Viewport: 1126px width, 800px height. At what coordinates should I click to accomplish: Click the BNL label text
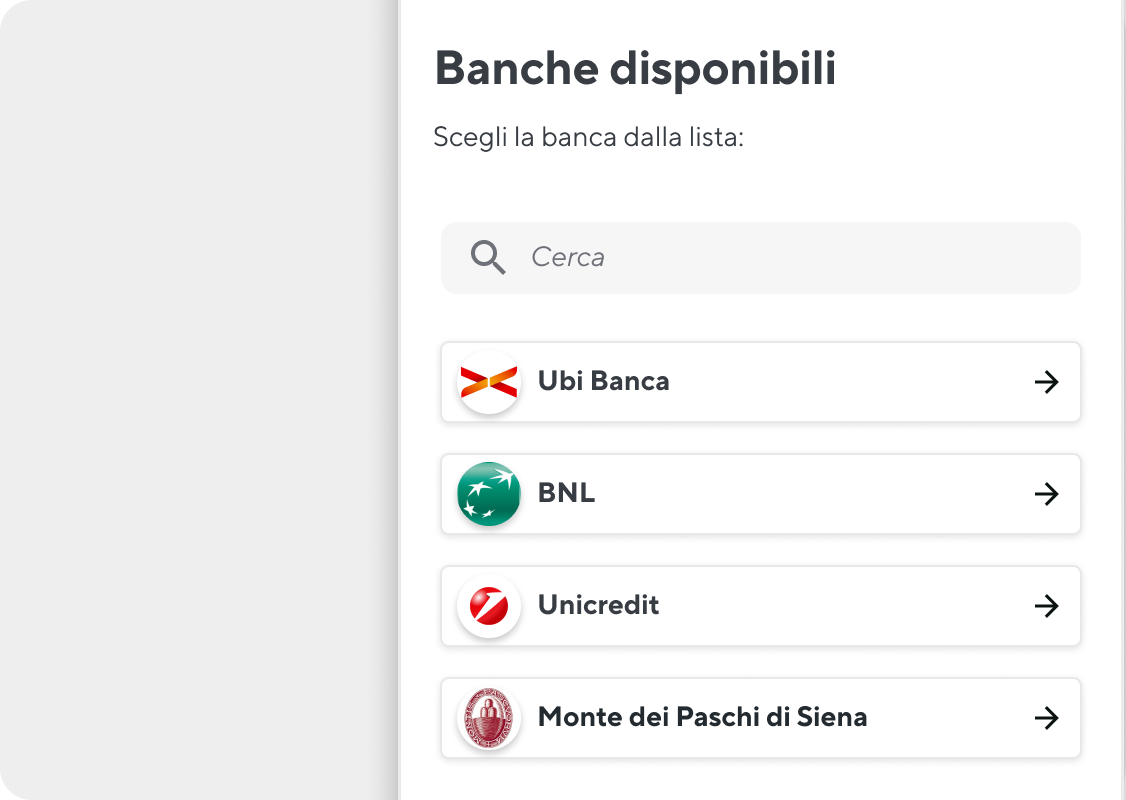coord(567,493)
